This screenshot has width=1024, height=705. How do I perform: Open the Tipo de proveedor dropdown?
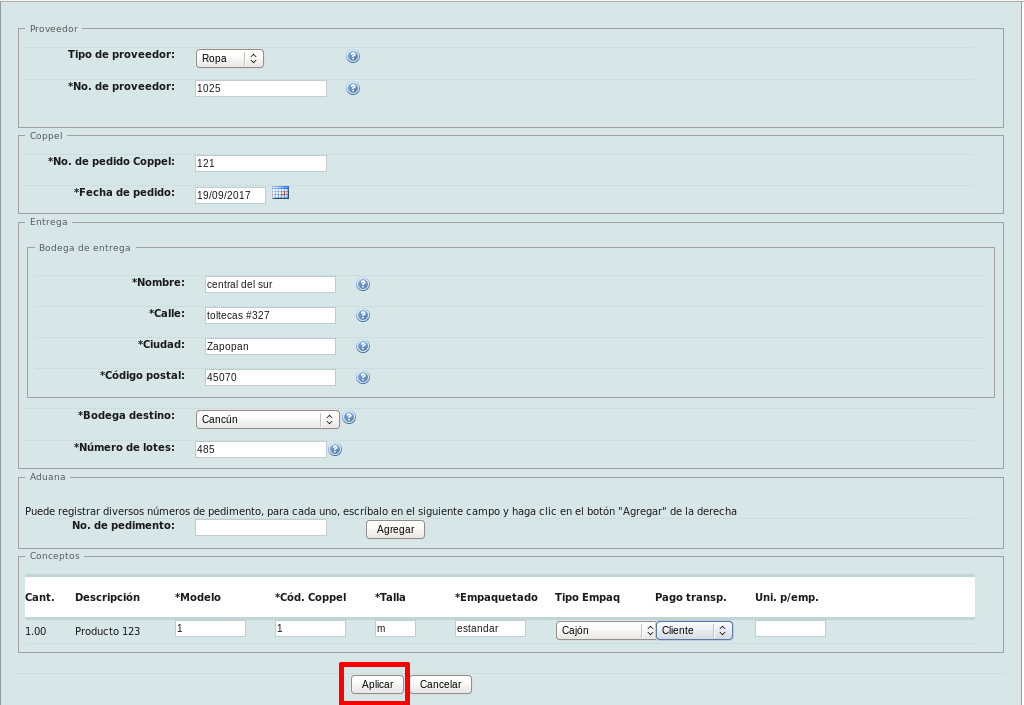click(230, 58)
